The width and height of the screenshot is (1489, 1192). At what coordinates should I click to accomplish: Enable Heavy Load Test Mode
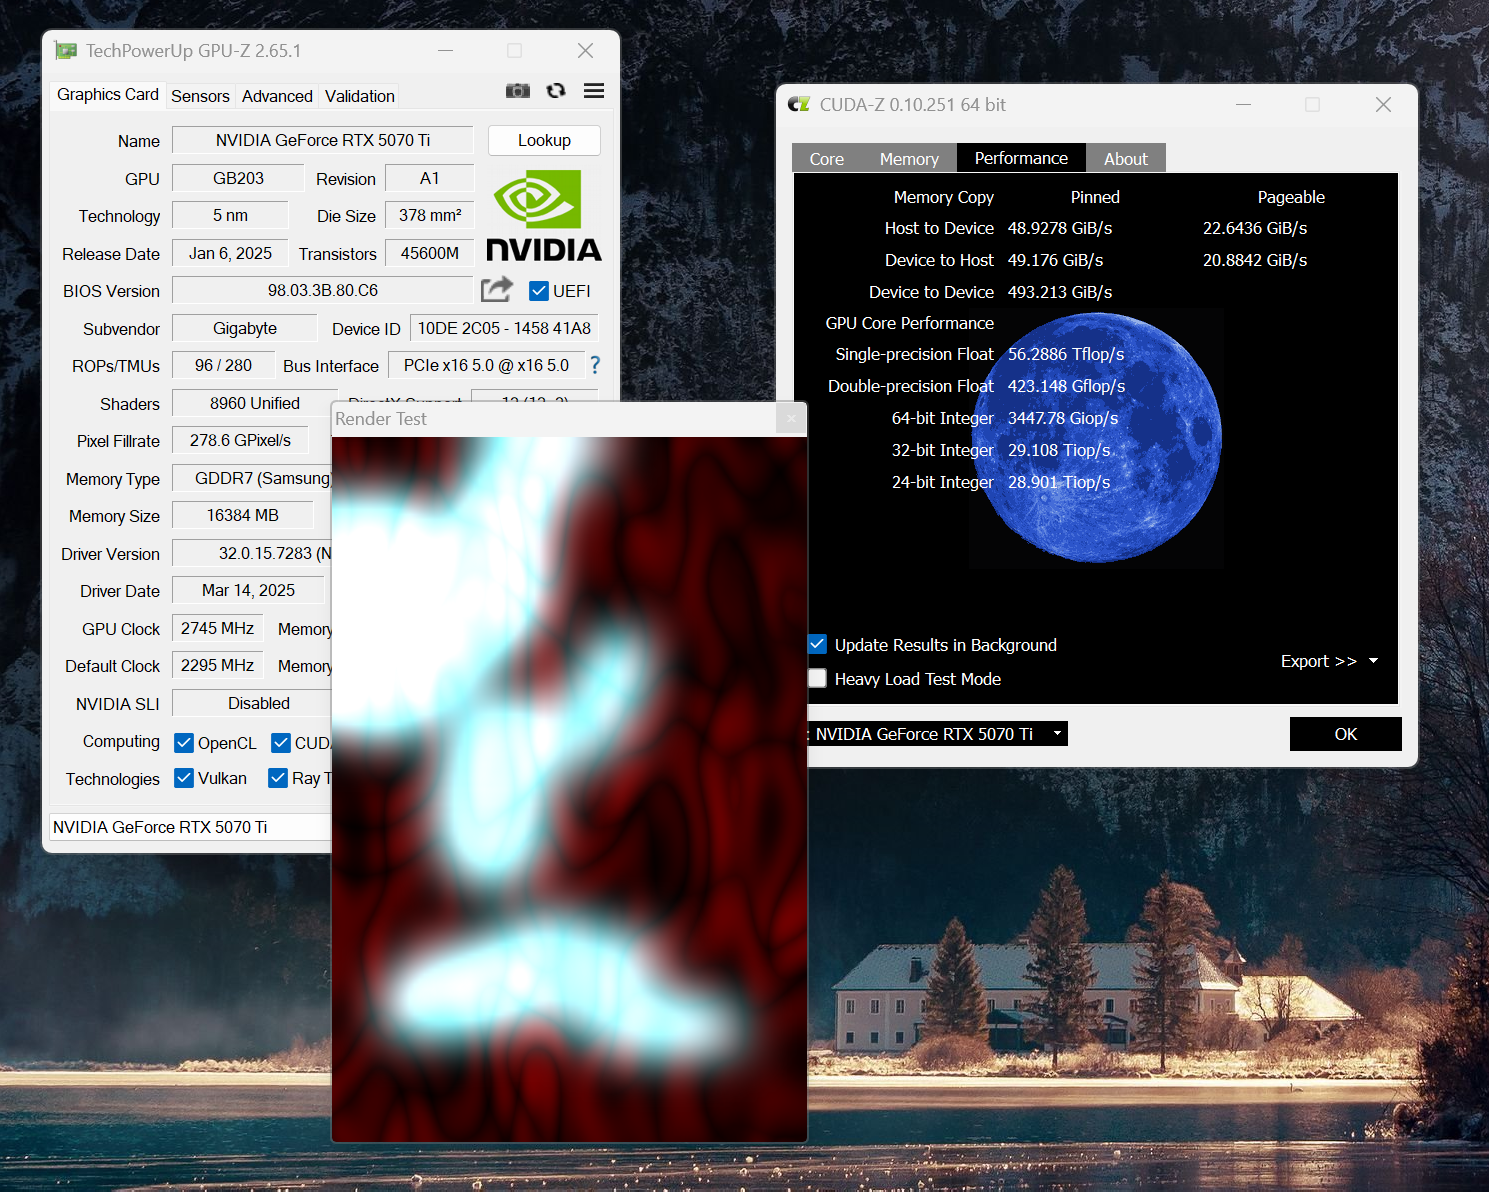pyautogui.click(x=818, y=678)
